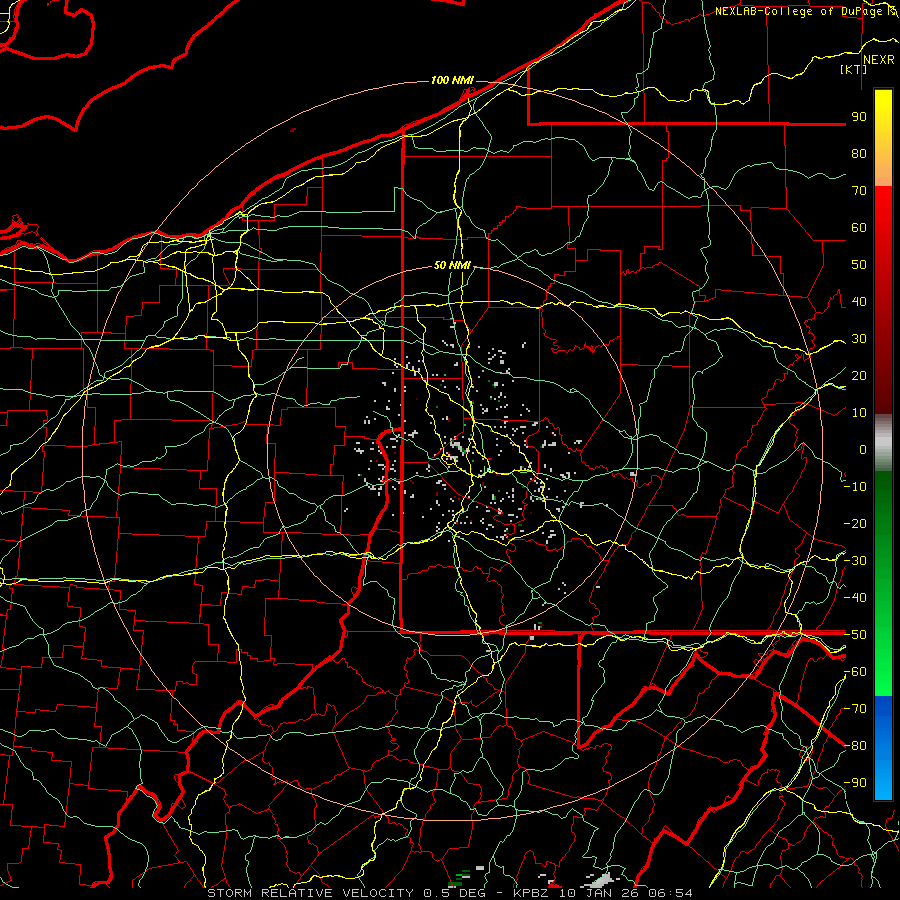Select the -50 value on the velocity scale
This screenshot has height=900, width=900.
point(855,635)
